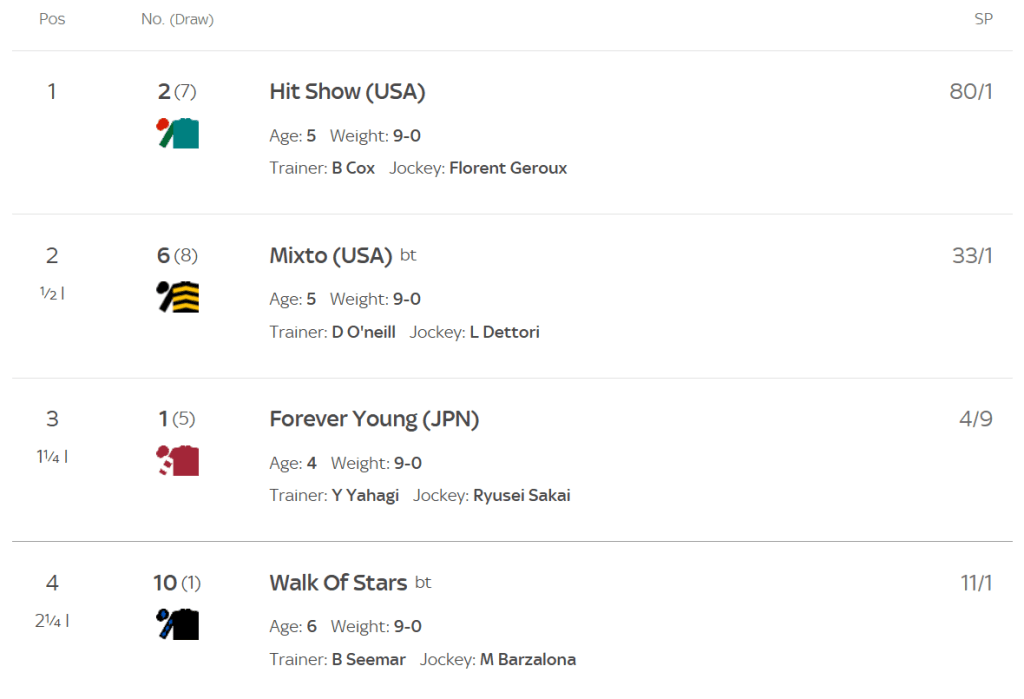1024x699 pixels.
Task: Open the Mixto (USA) horse profile
Action: tap(330, 256)
